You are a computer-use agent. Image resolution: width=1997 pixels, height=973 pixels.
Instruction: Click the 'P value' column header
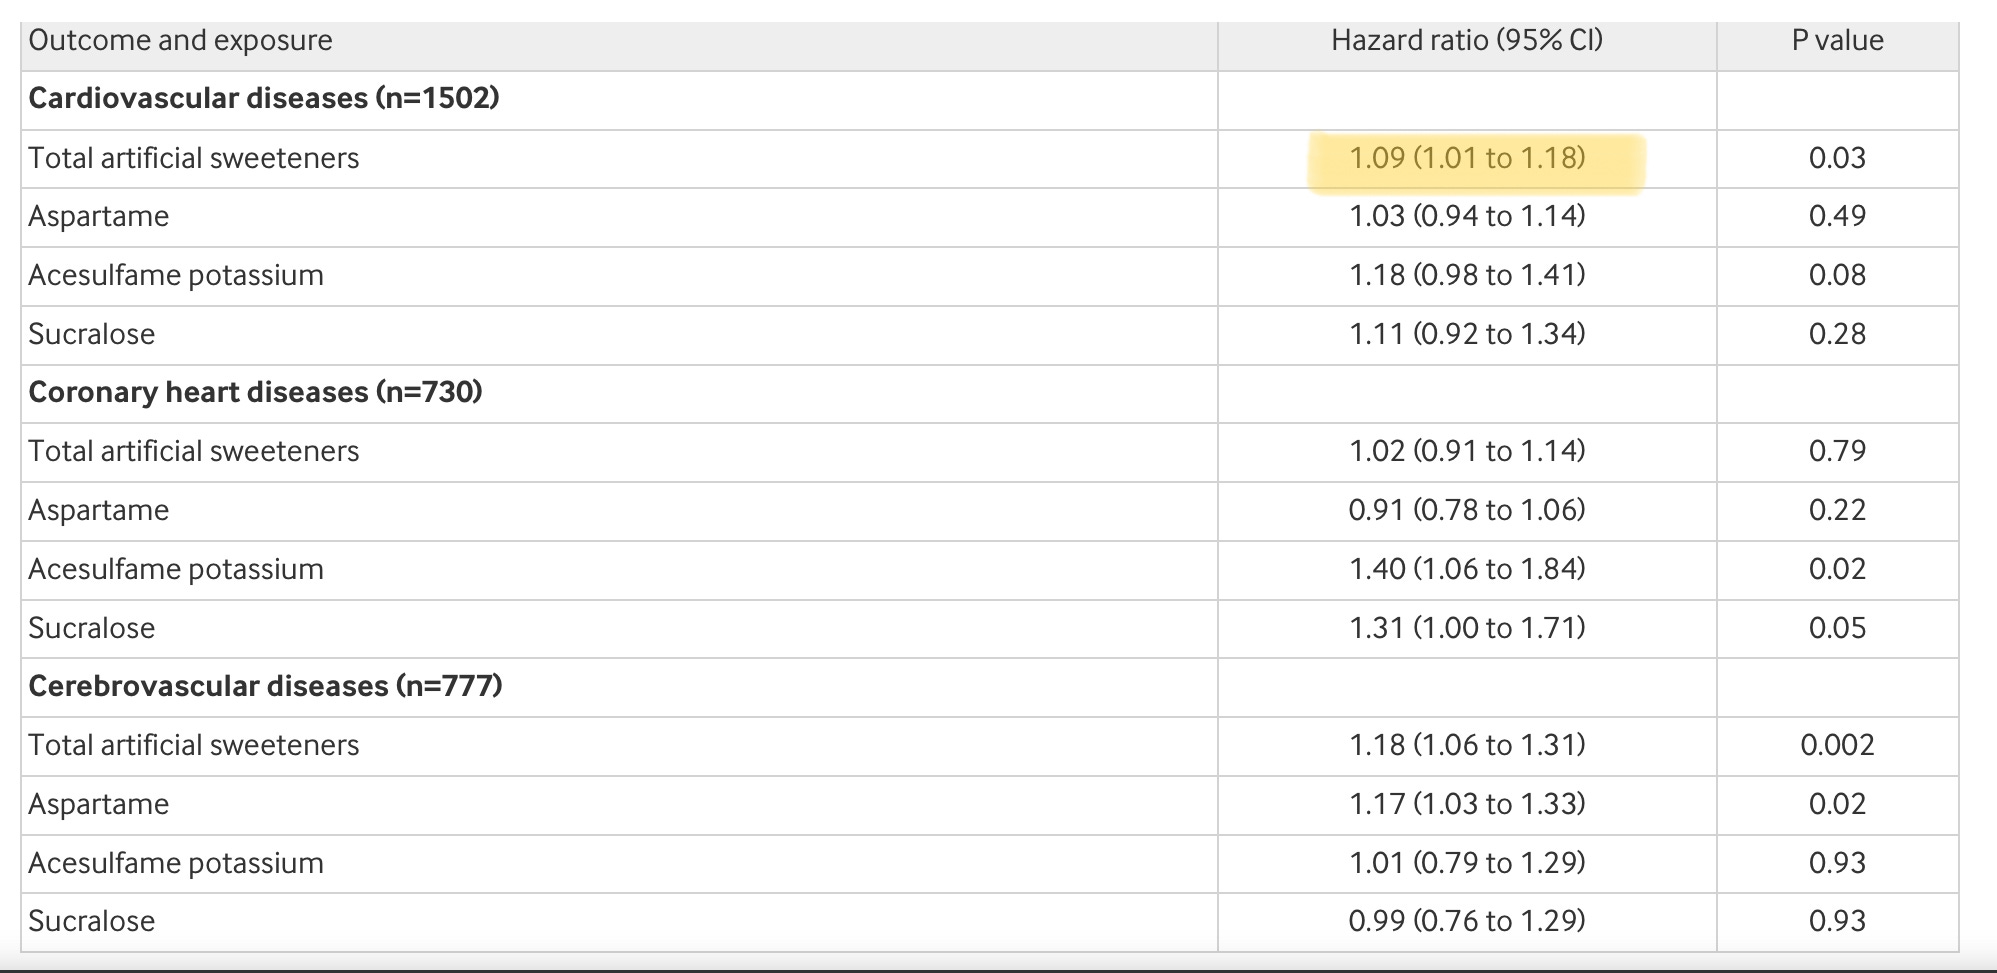[x=1837, y=40]
